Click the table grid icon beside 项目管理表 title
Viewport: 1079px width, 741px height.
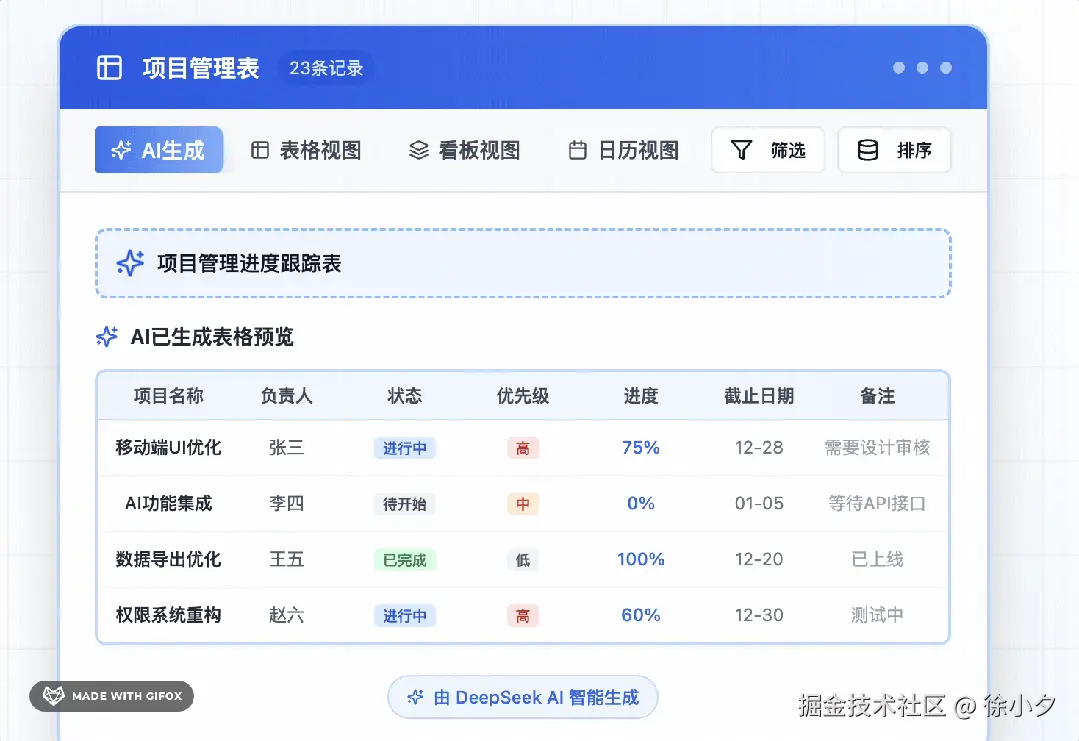[x=108, y=68]
